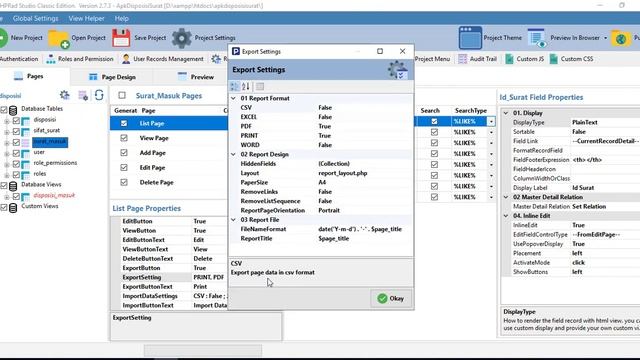This screenshot has height=360, width=640.
Task: Toggle the List Page generate checkbox
Action: (x=124, y=123)
